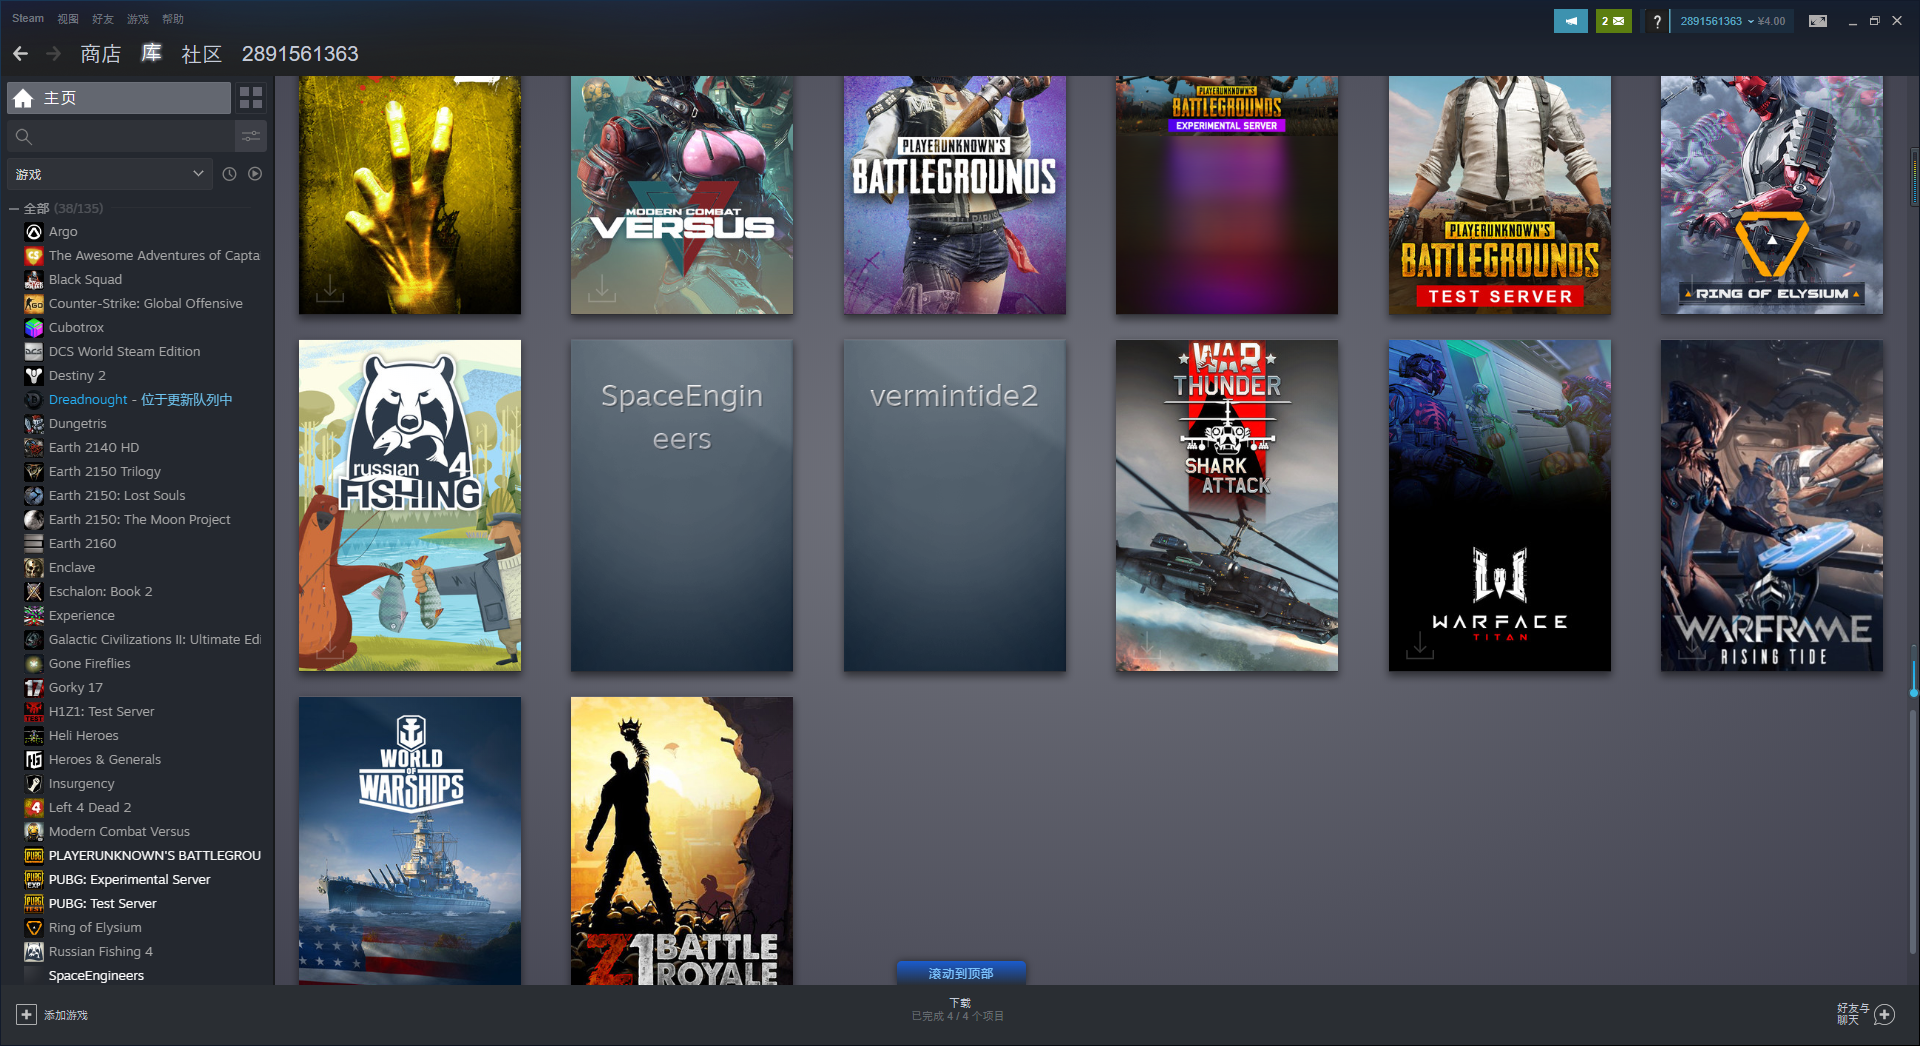Click the Steam help question mark icon
The width and height of the screenshot is (1920, 1046).
[1657, 20]
